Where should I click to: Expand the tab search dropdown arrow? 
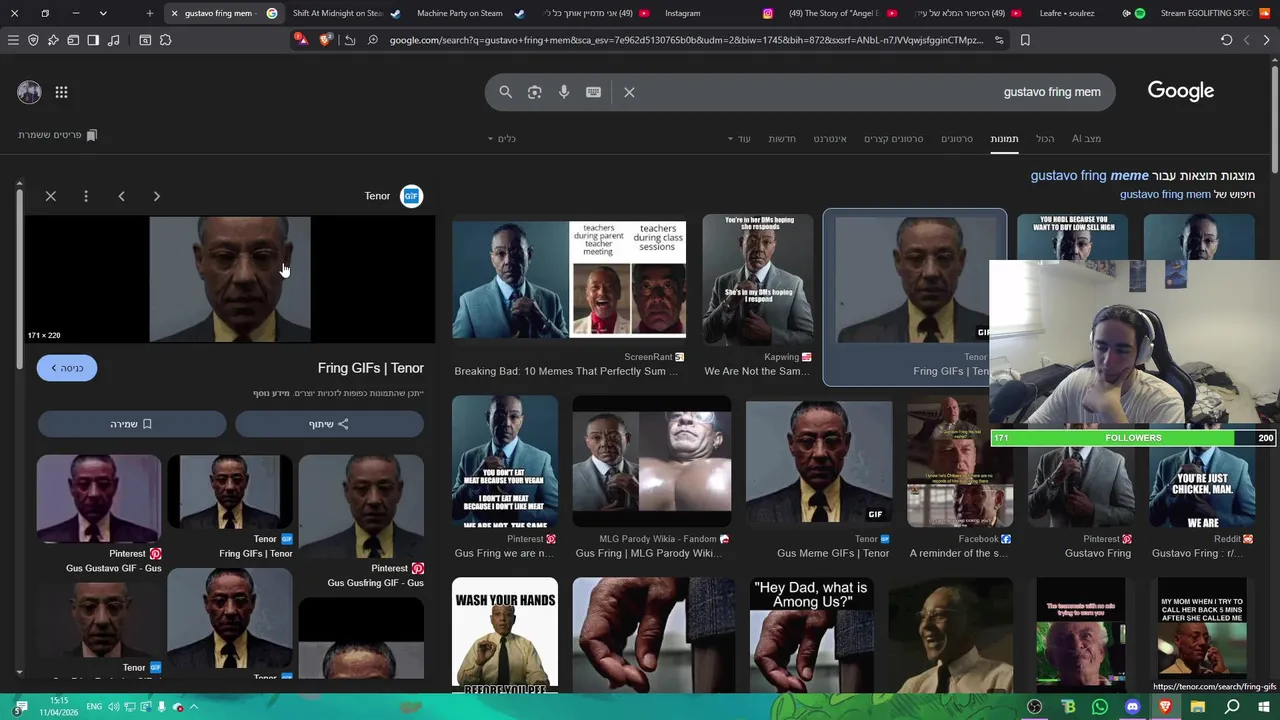[x=103, y=13]
